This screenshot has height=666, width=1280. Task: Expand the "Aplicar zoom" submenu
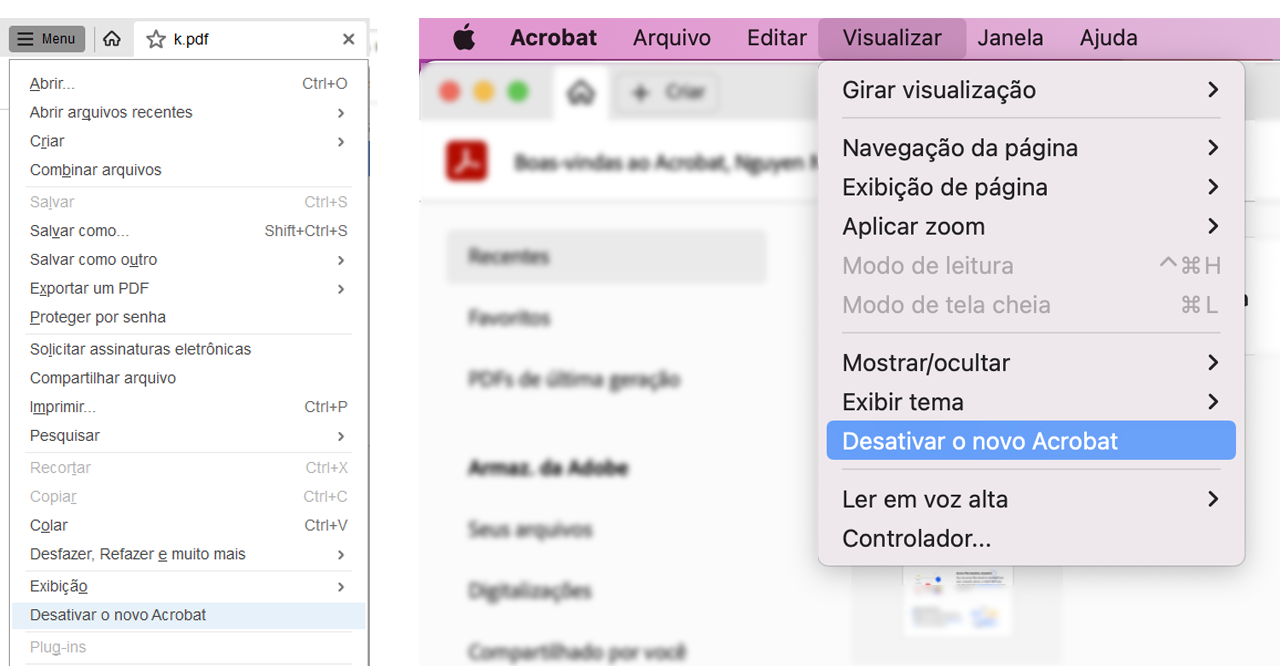pos(913,226)
